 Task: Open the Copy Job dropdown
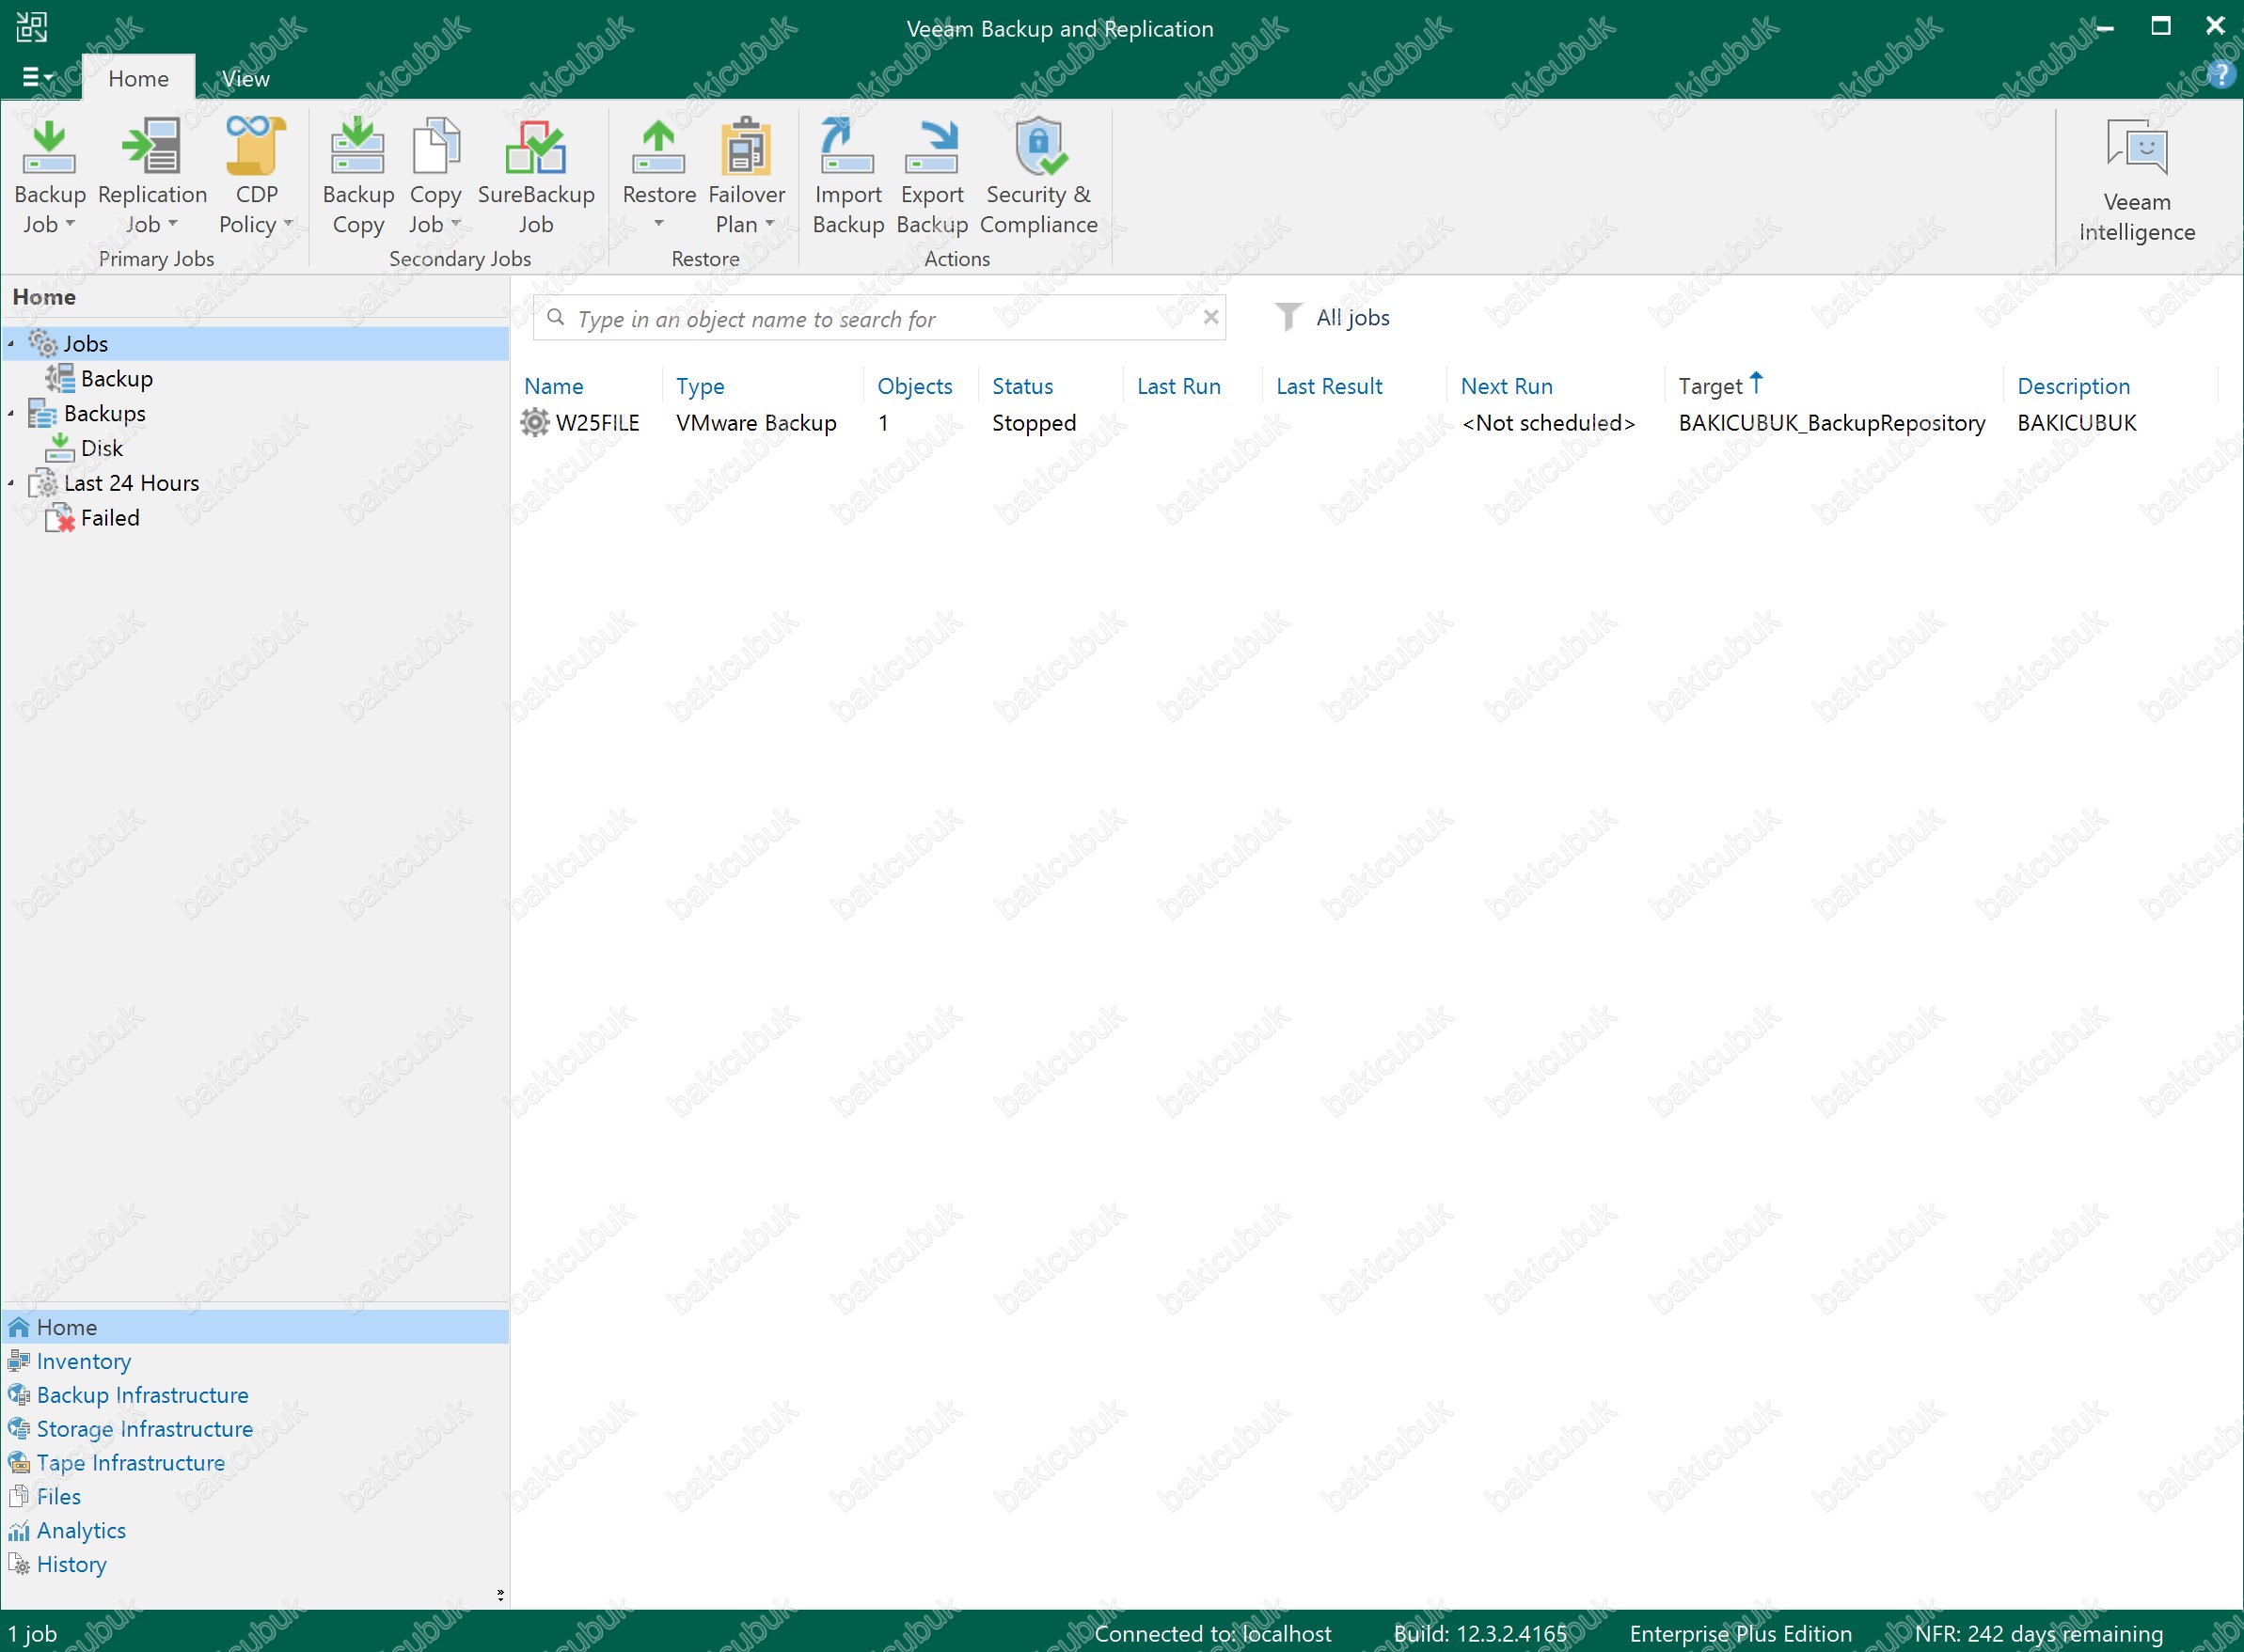(x=456, y=224)
